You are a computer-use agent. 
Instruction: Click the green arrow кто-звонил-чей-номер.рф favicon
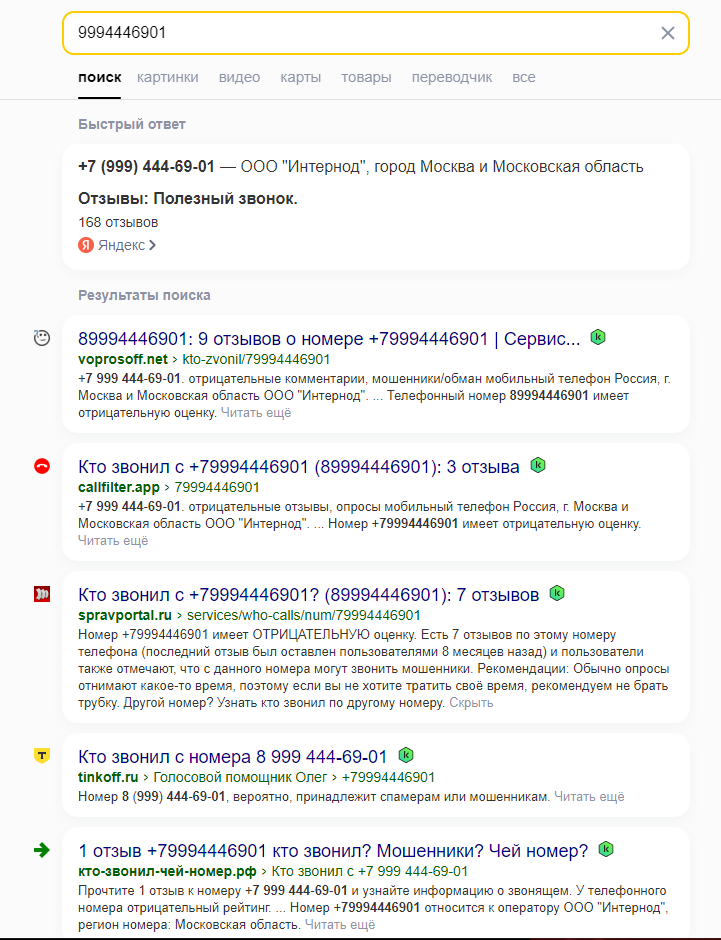pyautogui.click(x=41, y=850)
